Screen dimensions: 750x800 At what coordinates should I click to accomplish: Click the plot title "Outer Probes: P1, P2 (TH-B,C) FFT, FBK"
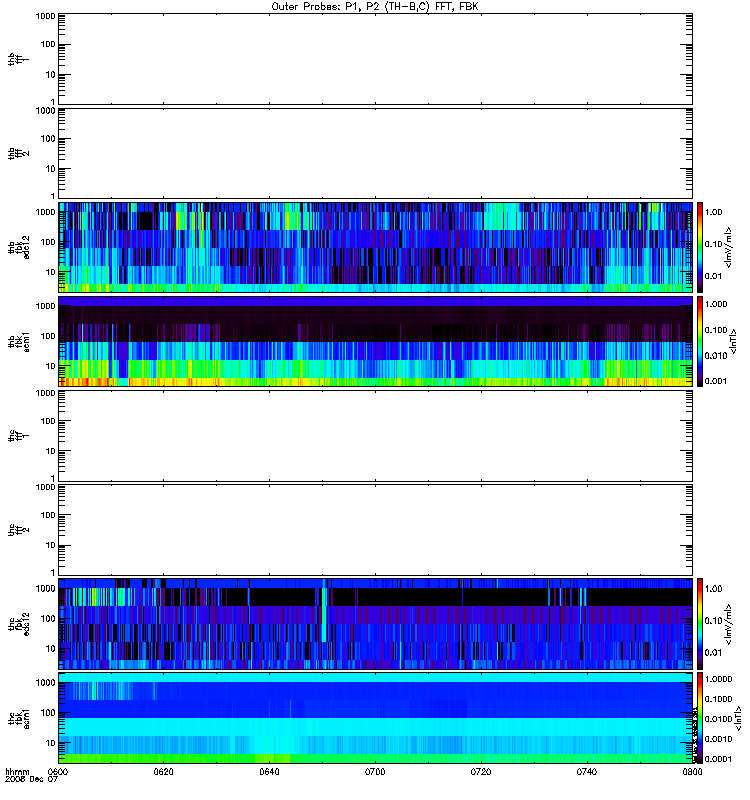point(375,7)
